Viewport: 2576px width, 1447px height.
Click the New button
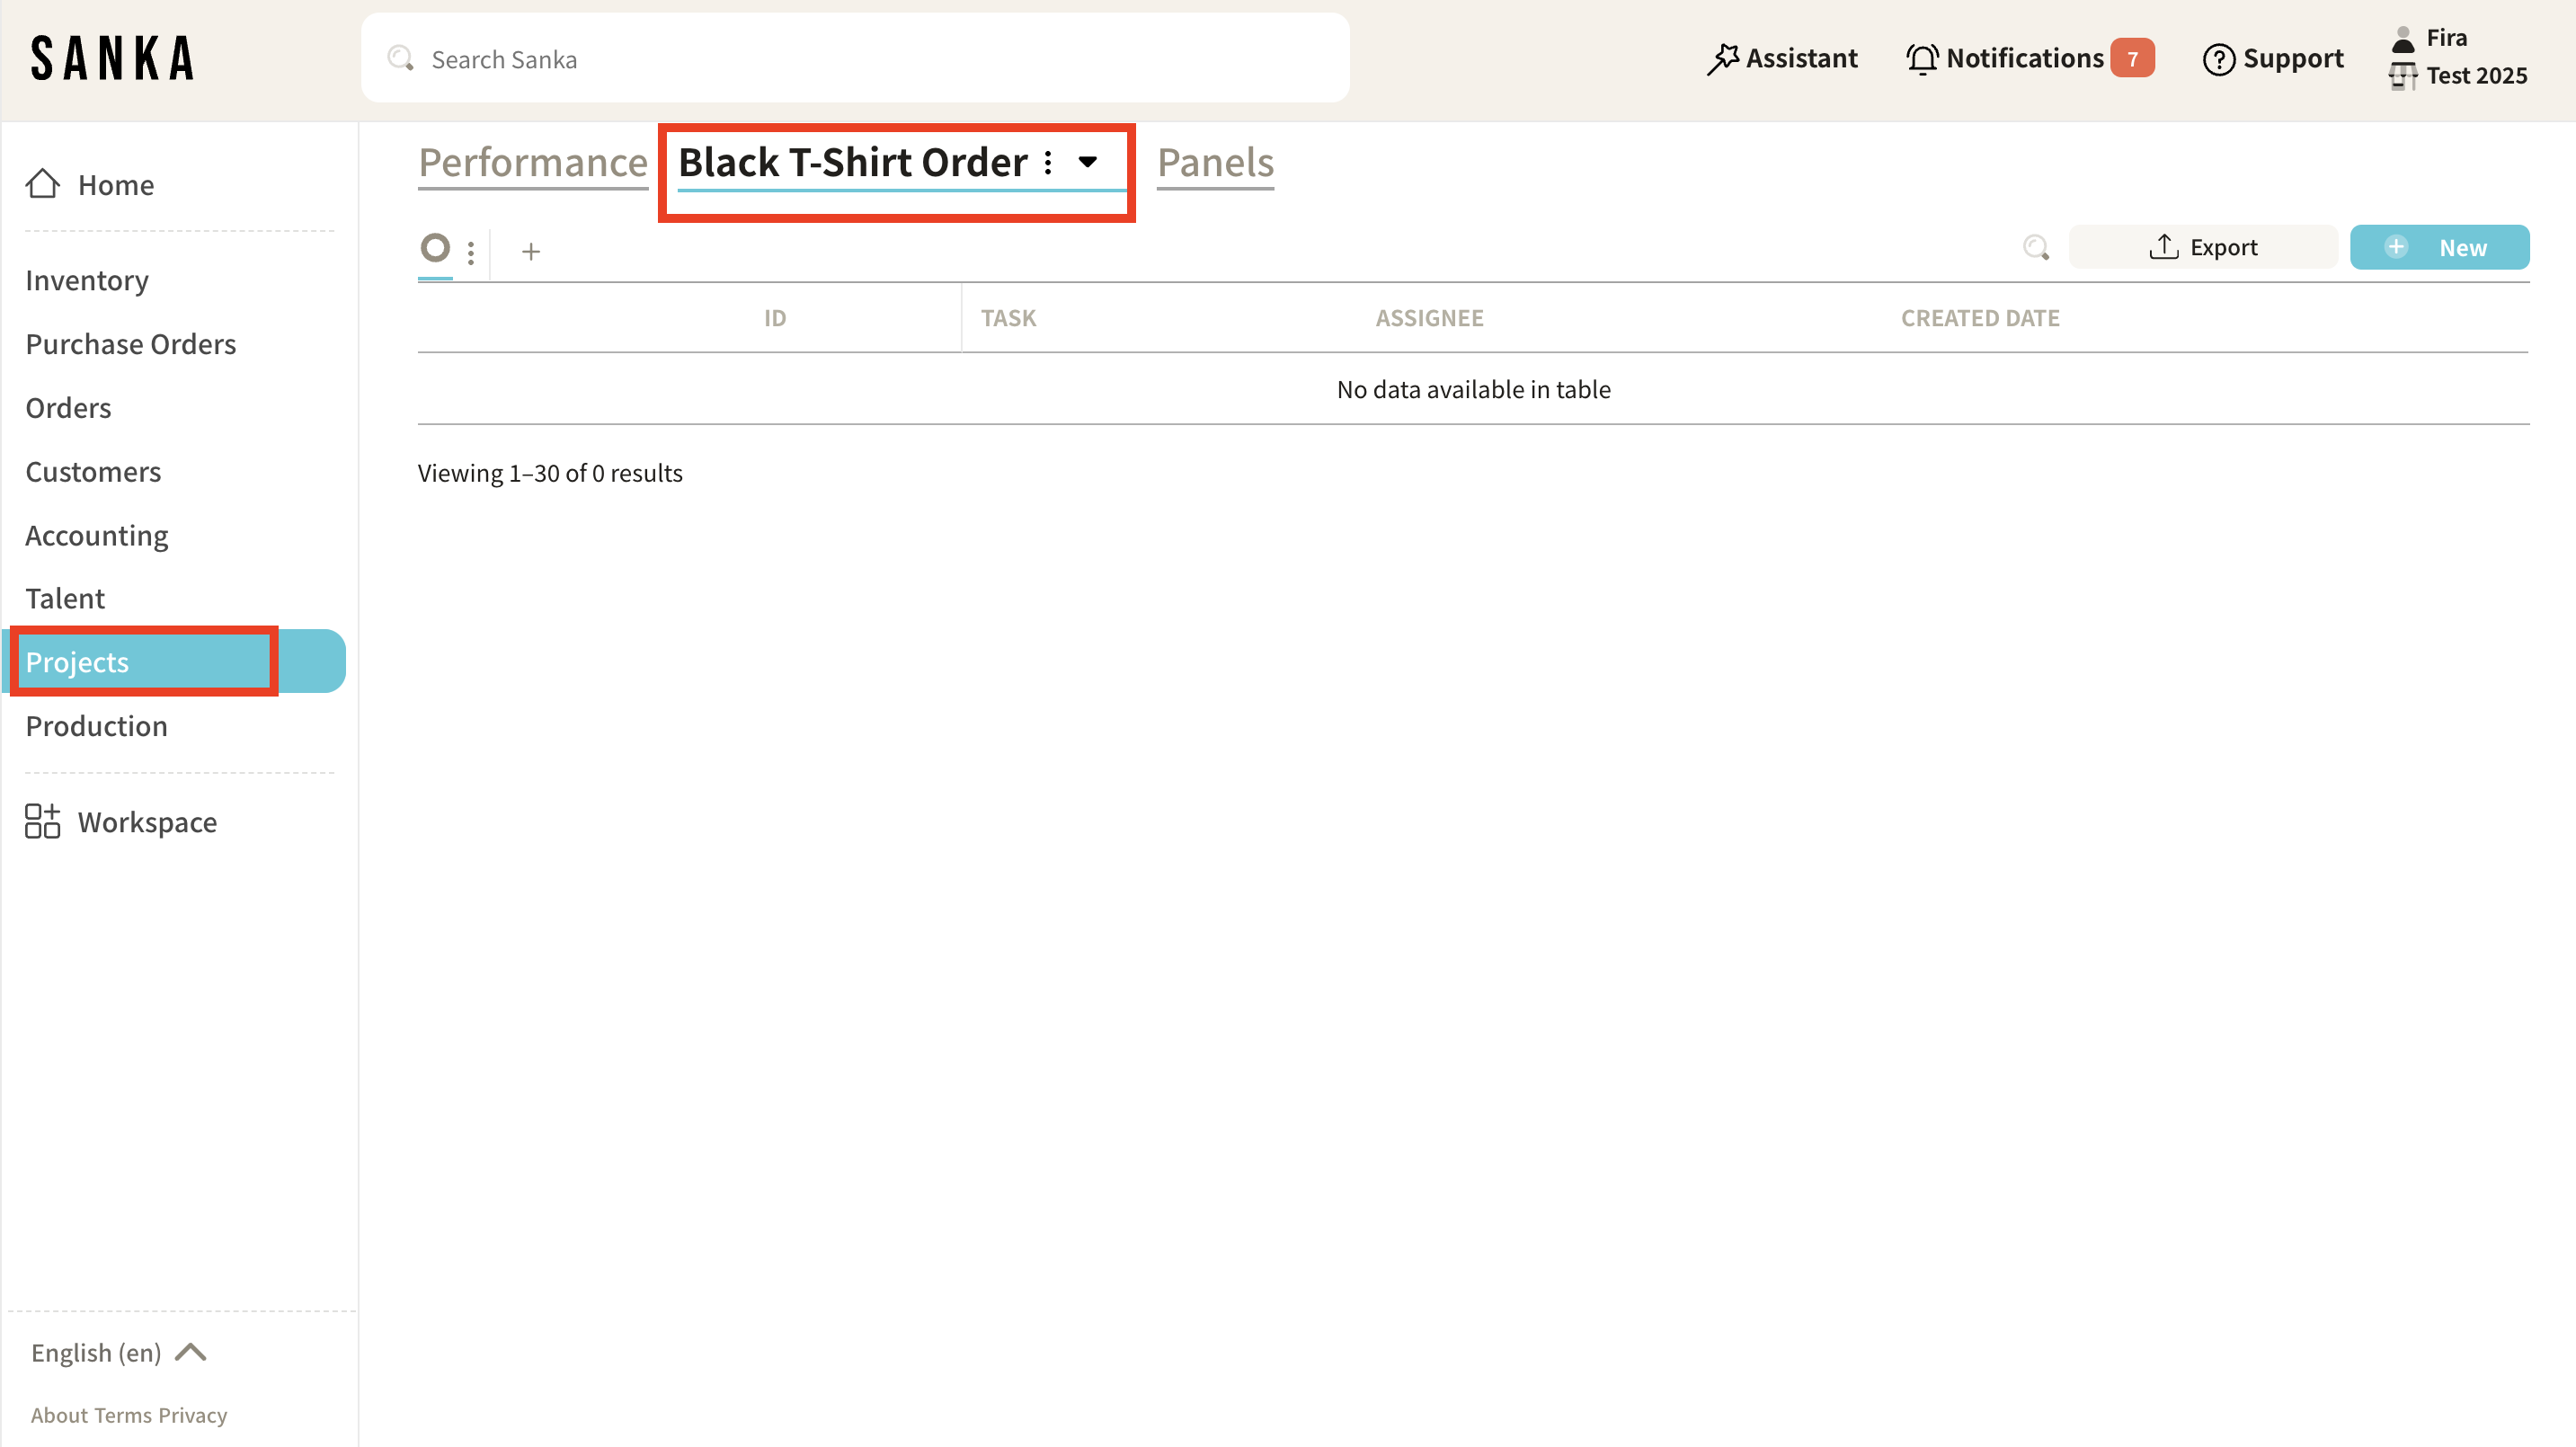tap(2439, 247)
